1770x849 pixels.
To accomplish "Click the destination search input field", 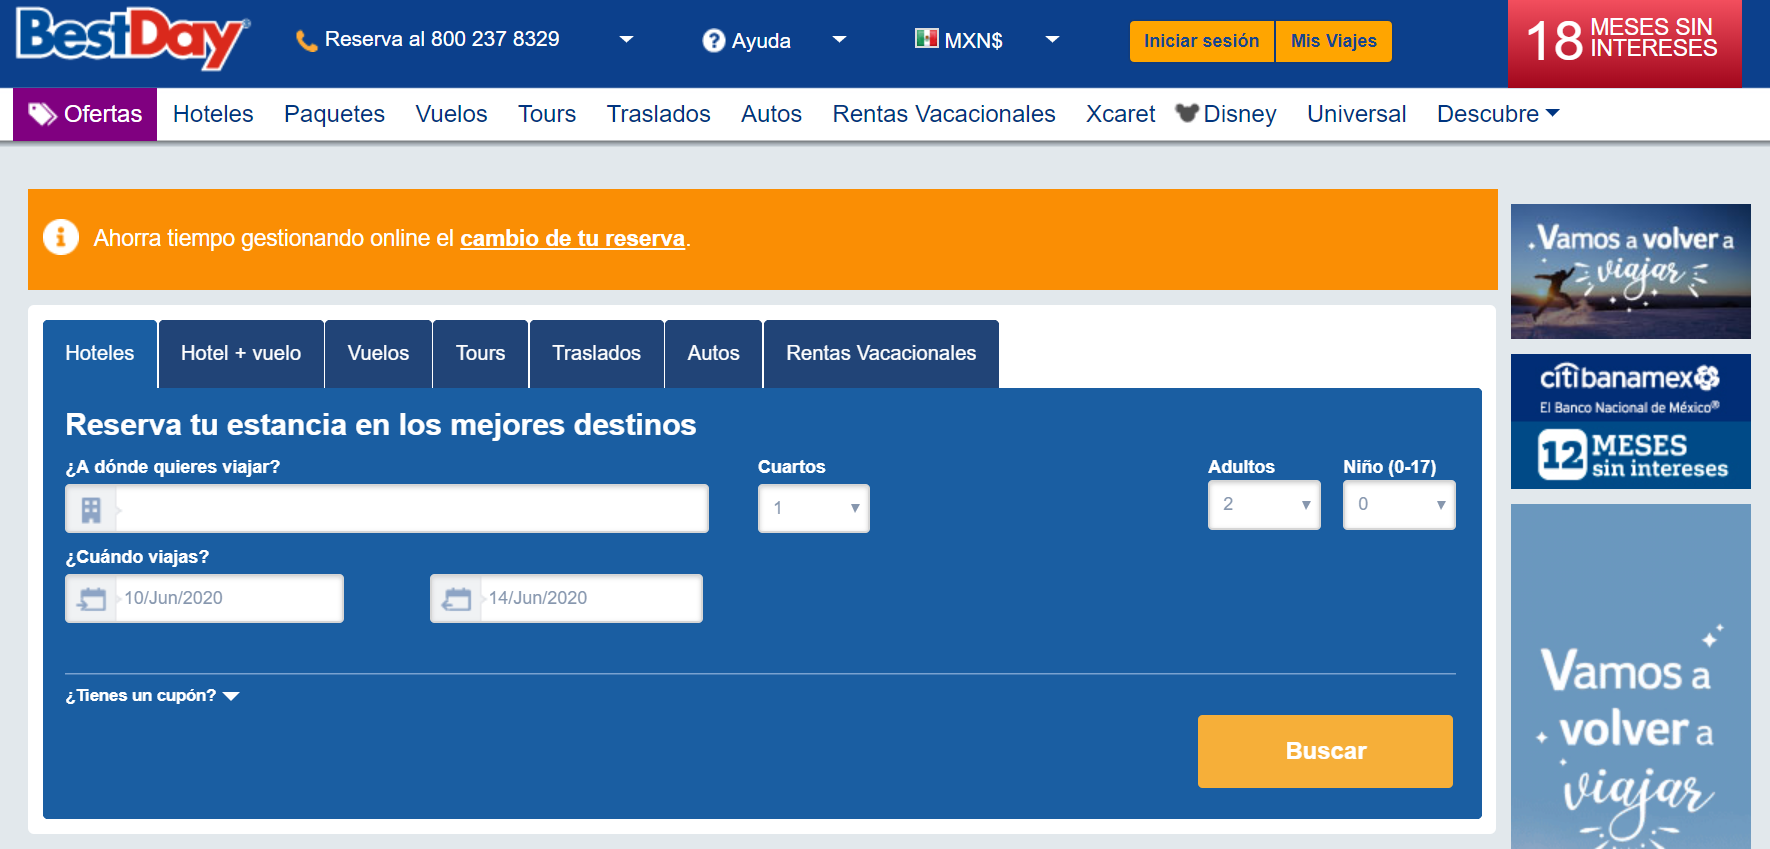I will (411, 509).
